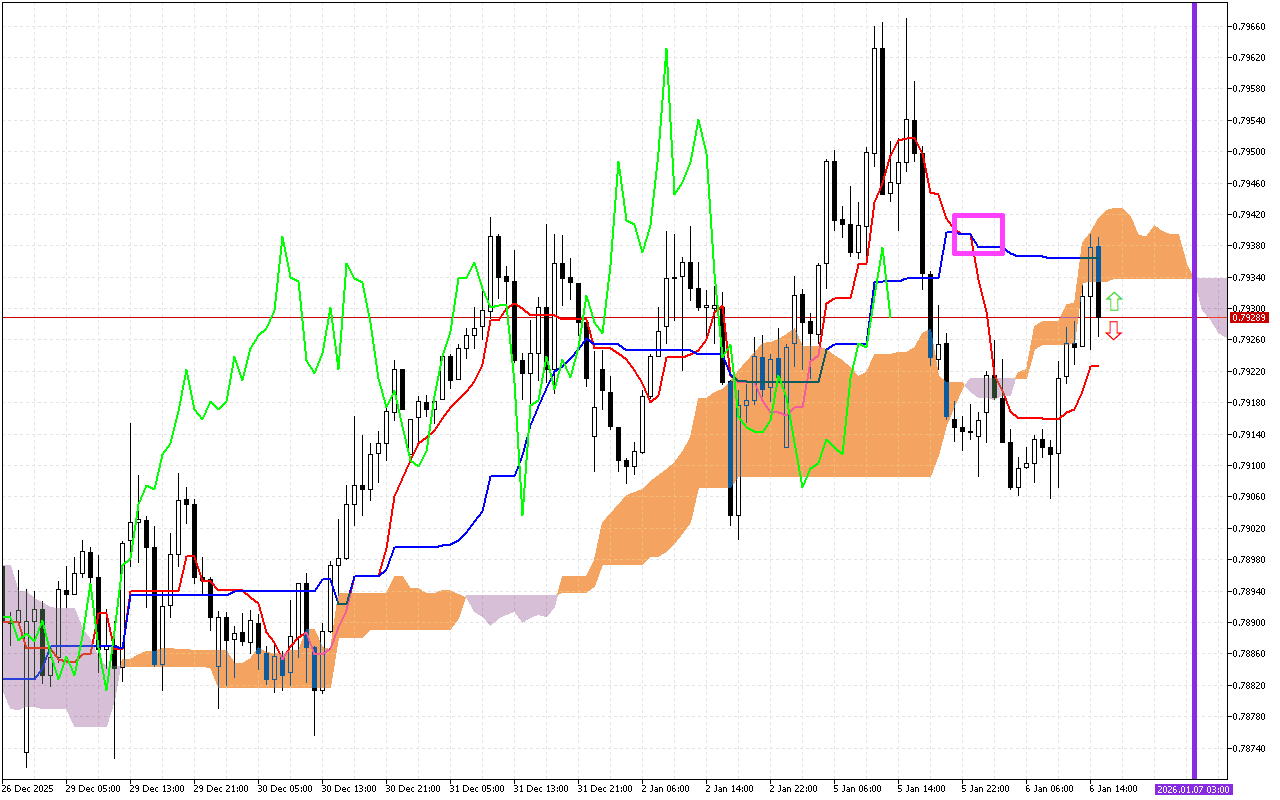Select the purple vertical line

pos(1194,400)
